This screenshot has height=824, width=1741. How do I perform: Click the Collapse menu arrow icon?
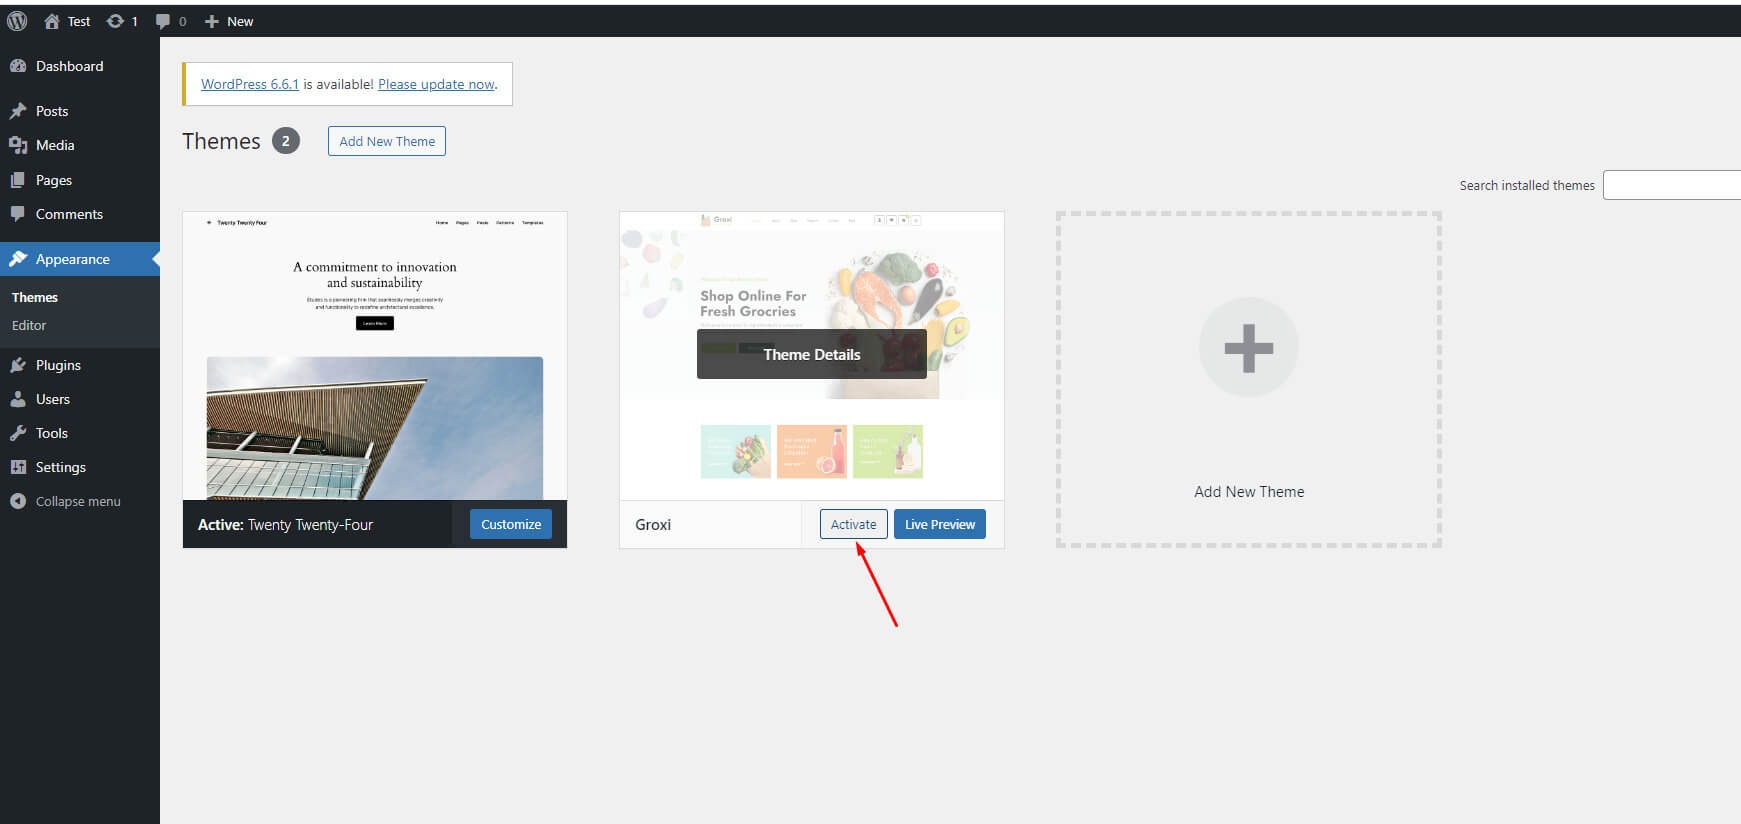[18, 501]
